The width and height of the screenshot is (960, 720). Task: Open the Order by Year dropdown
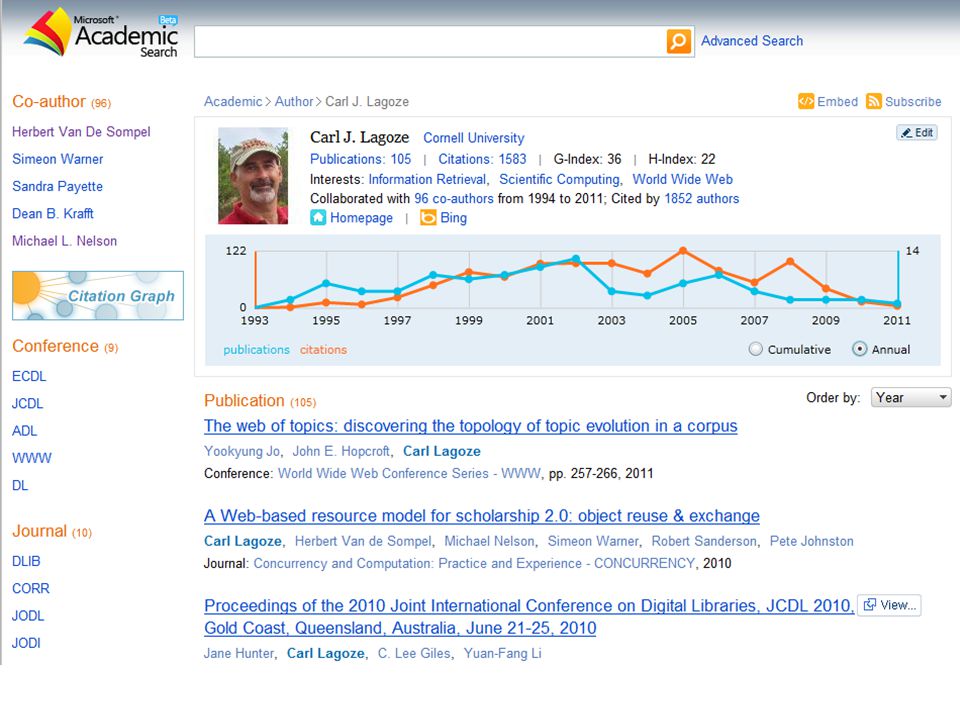click(x=910, y=398)
